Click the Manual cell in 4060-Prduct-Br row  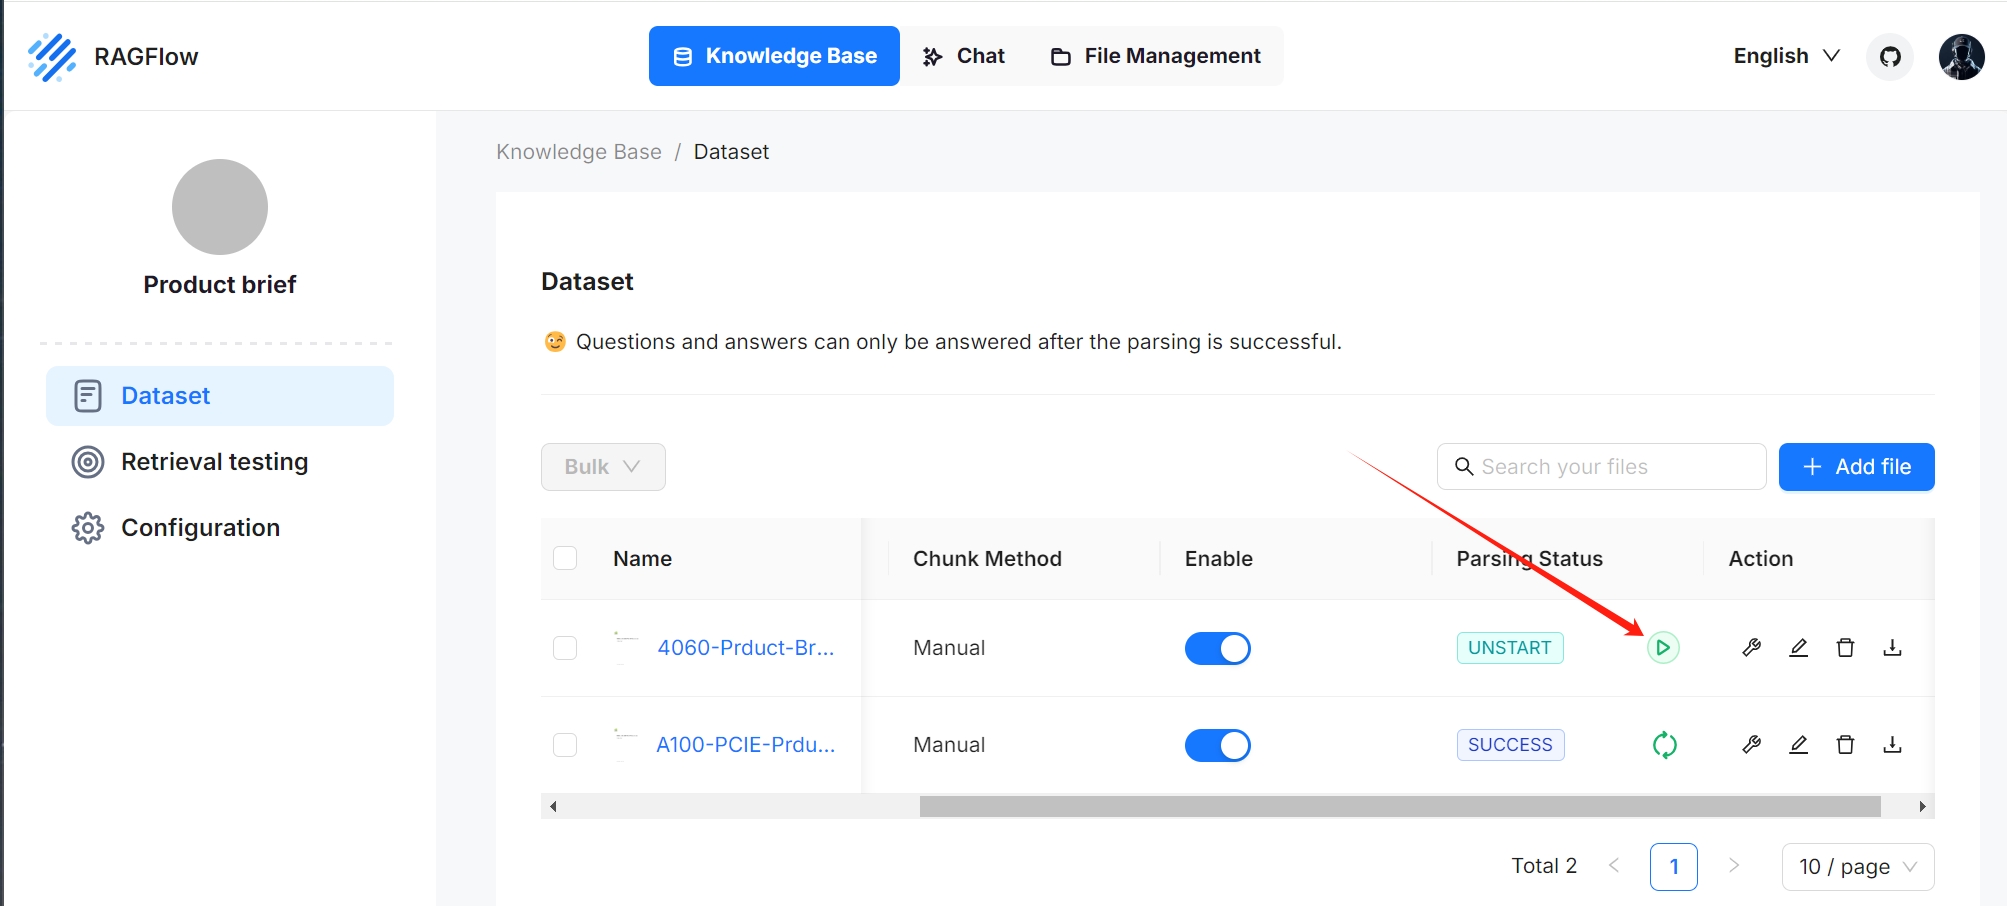pos(949,648)
